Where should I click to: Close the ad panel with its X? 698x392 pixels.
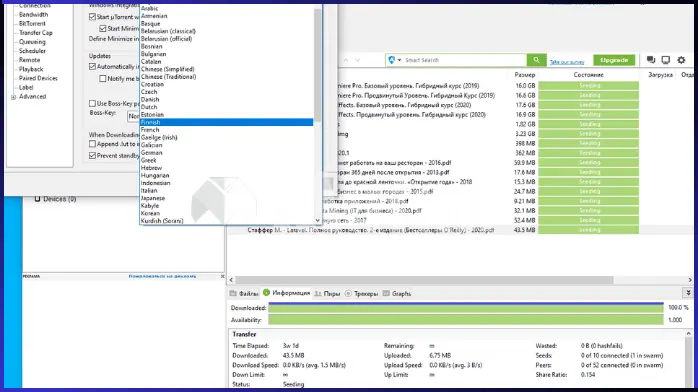(223, 276)
